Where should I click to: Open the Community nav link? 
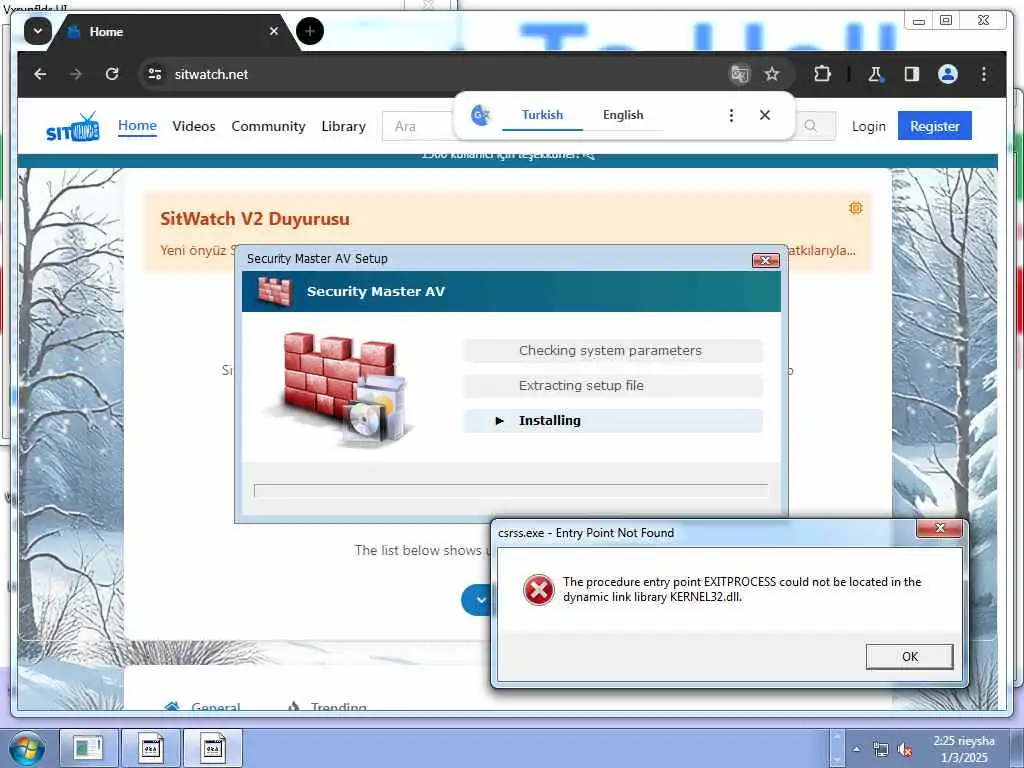268,126
